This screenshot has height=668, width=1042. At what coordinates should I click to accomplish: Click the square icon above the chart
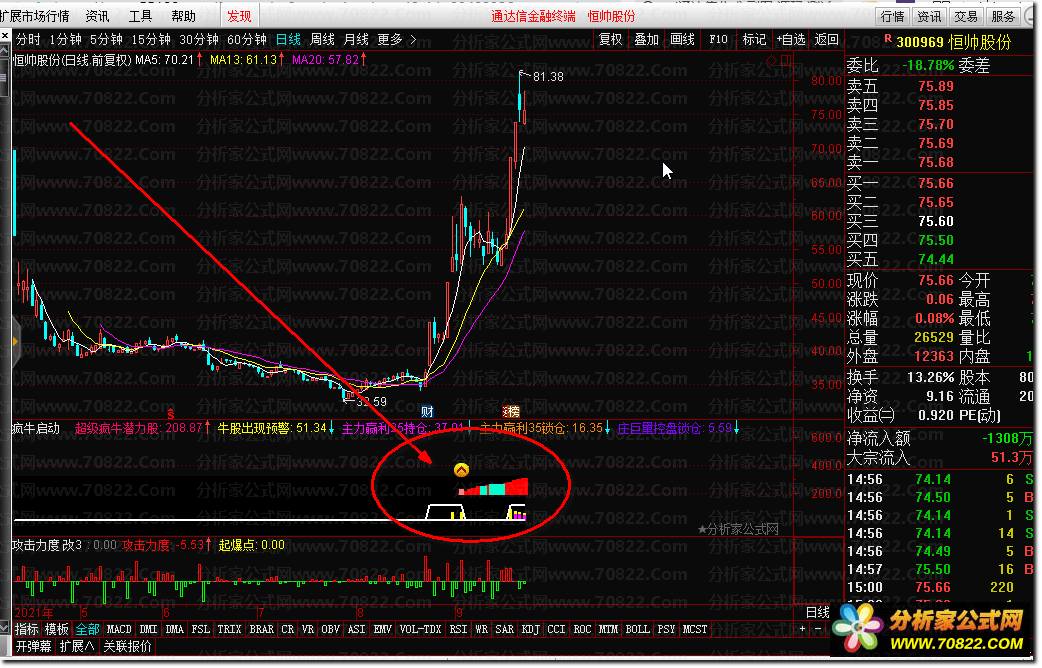pyautogui.click(x=785, y=60)
